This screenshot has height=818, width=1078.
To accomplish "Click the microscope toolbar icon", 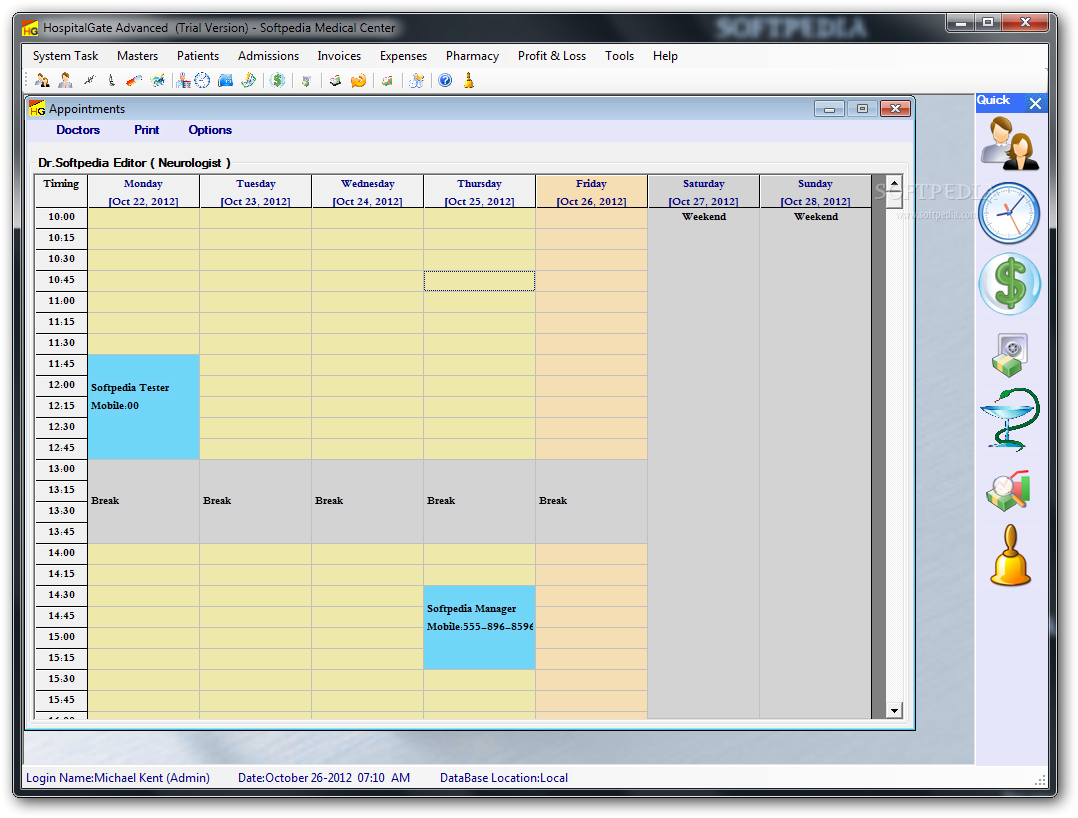I will (111, 80).
